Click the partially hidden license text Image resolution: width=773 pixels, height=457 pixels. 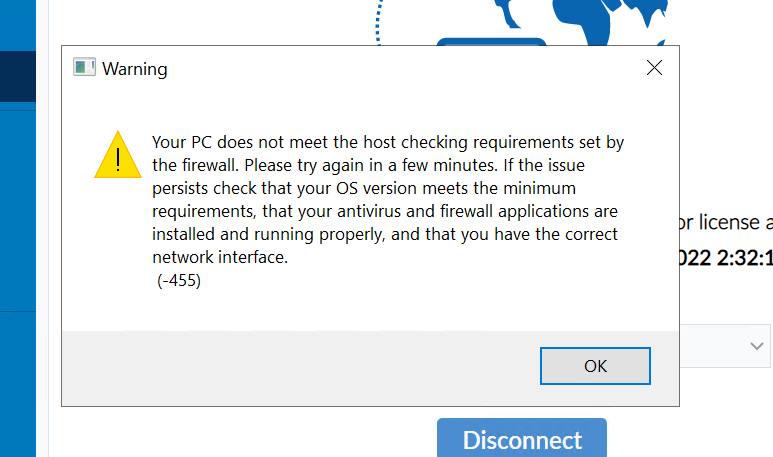pyautogui.click(x=725, y=221)
